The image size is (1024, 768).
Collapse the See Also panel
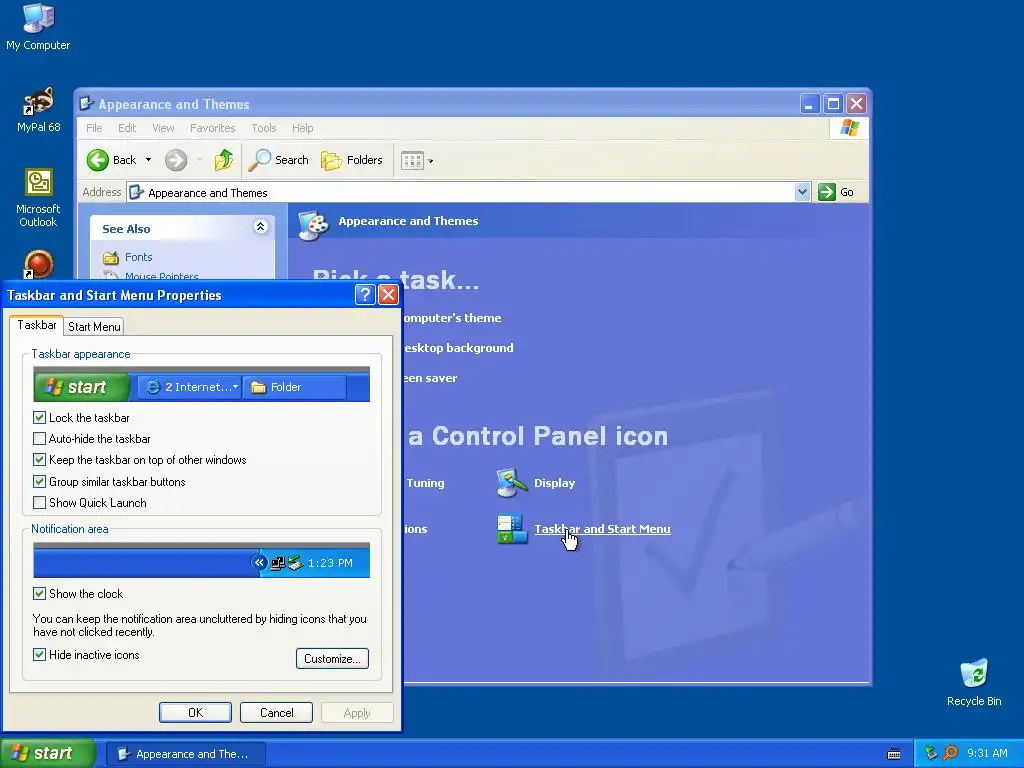pyautogui.click(x=260, y=227)
